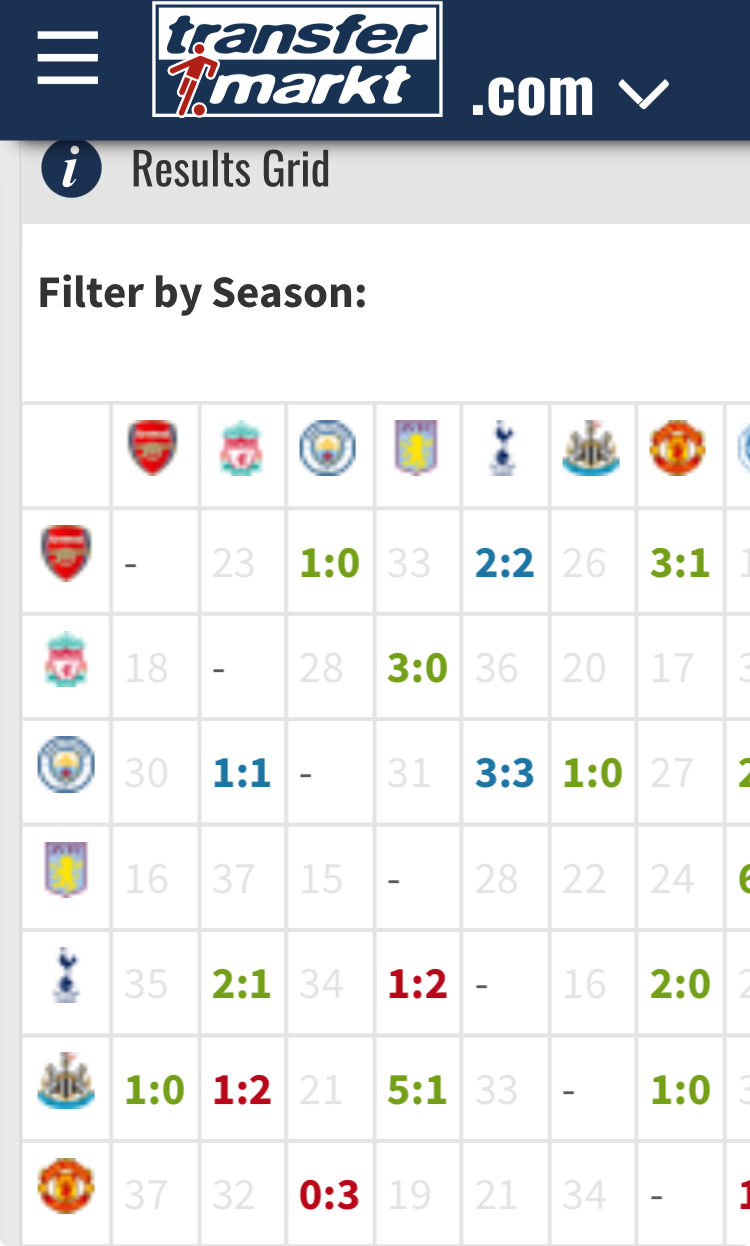Image resolution: width=750 pixels, height=1246 pixels.
Task: Select Liverpool crest in the left column
Action: point(66,659)
